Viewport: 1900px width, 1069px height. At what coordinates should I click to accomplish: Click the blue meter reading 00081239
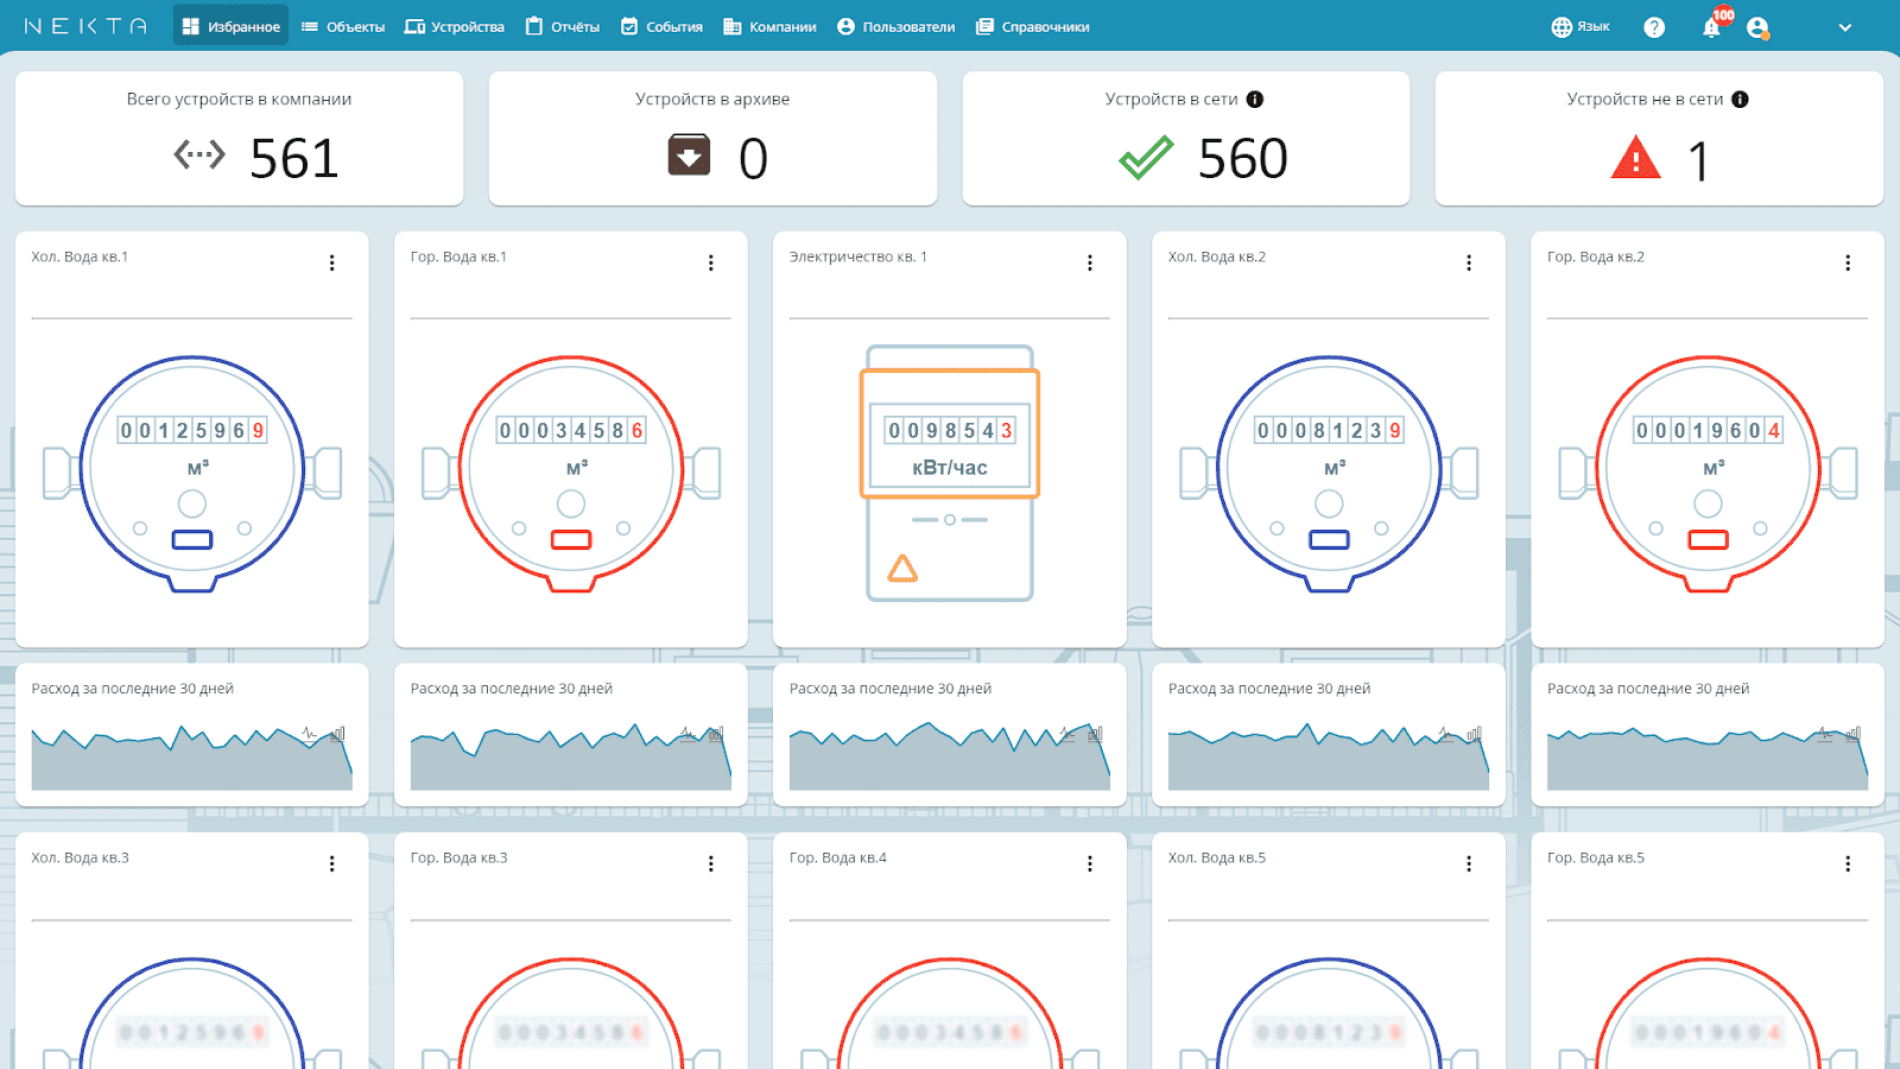click(1329, 431)
